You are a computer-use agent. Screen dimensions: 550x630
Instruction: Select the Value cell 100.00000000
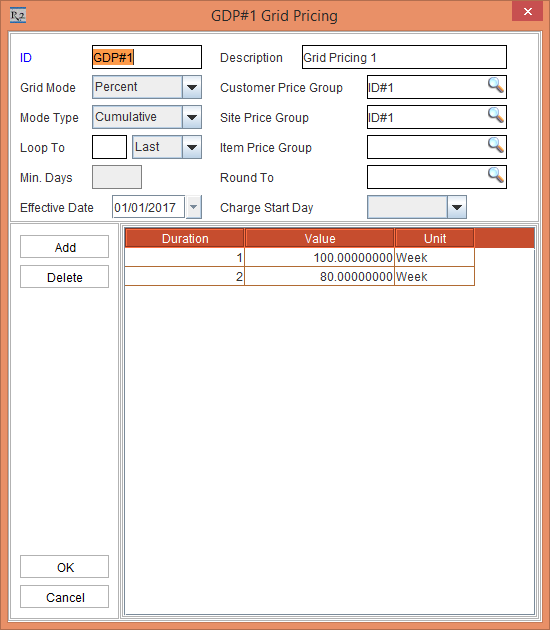point(319,258)
